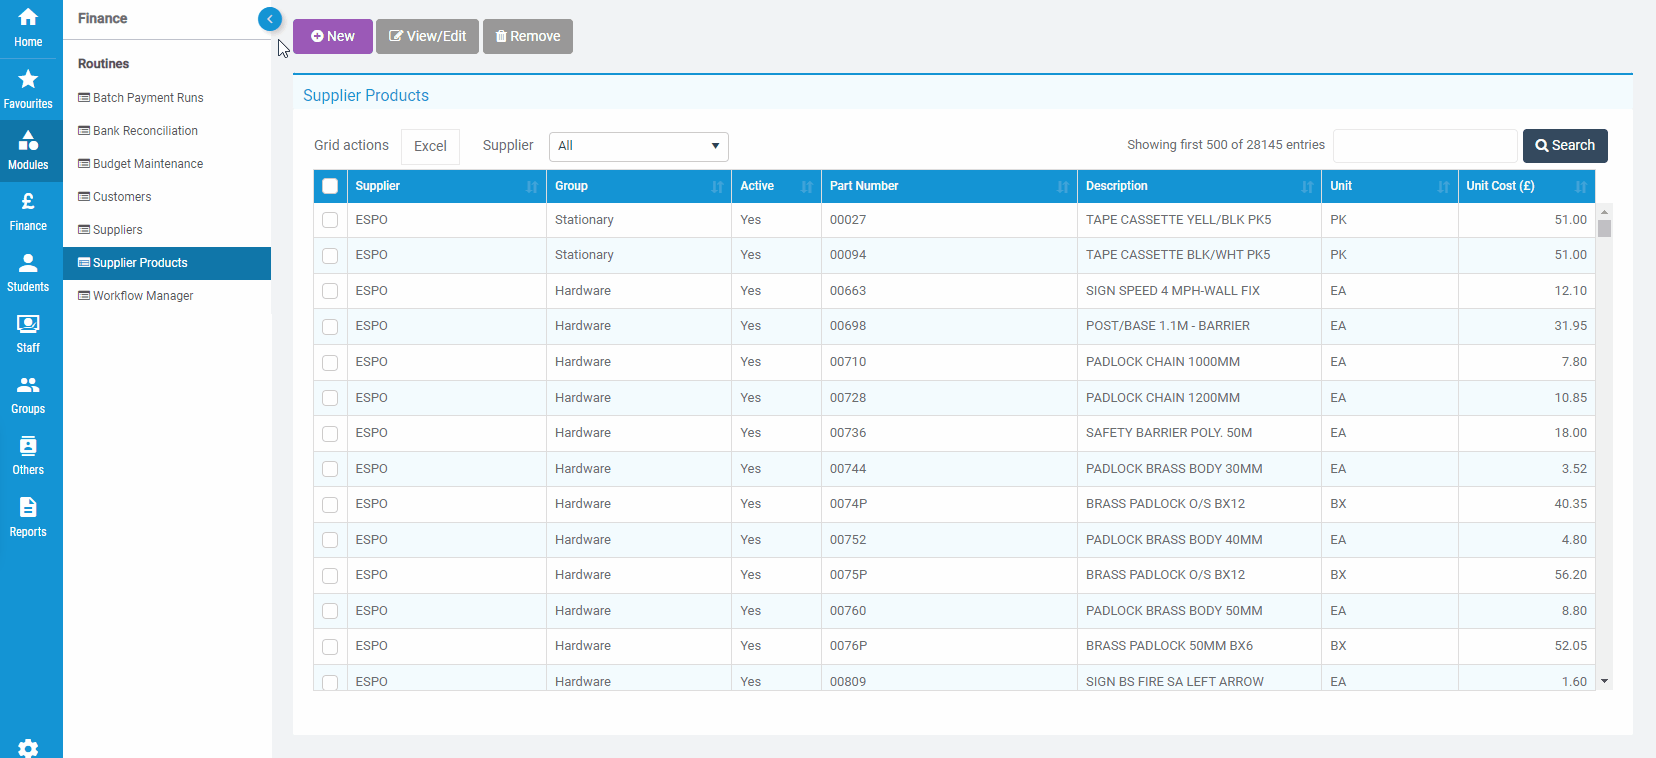Click grid scrollbar up arrow
Image resolution: width=1656 pixels, height=758 pixels.
coord(1604,212)
